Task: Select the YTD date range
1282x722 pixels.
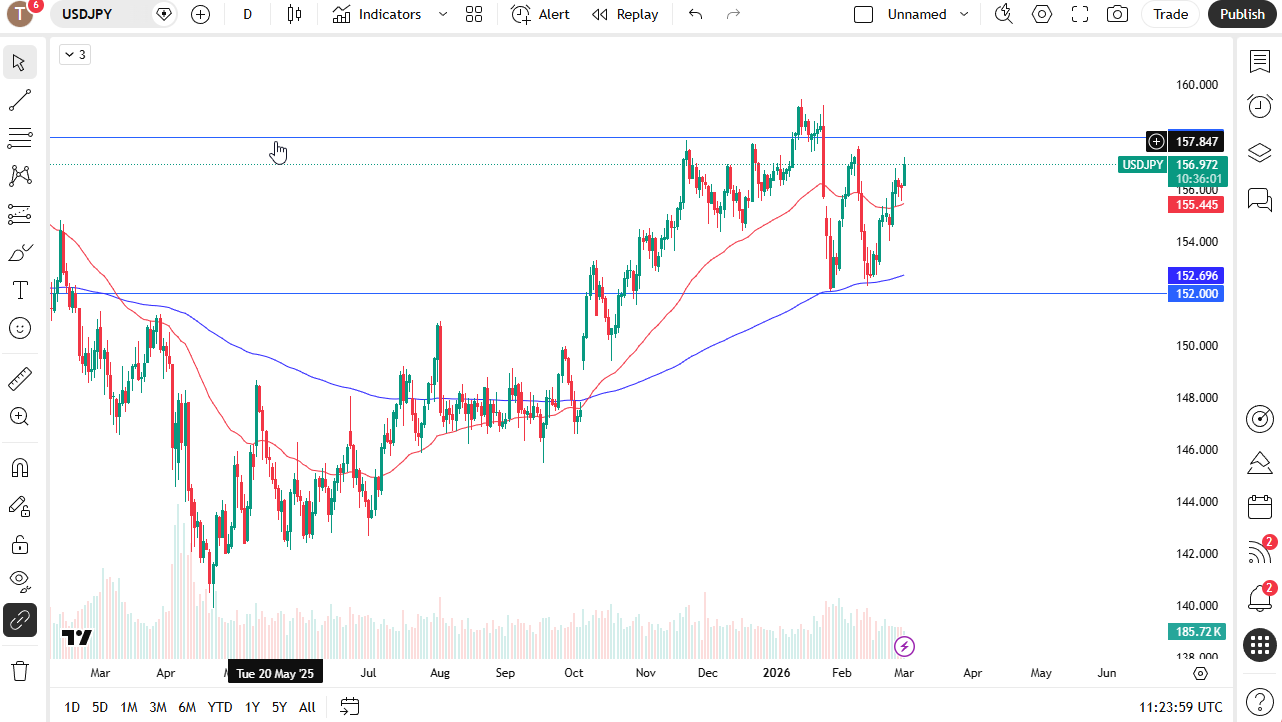Action: pos(220,707)
